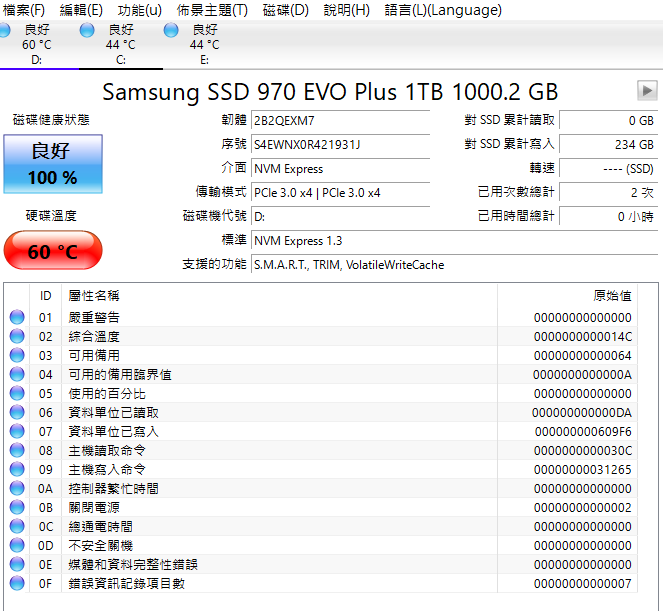Viewport: 663px width, 611px height.
Task: Open the 磁碟(D) menu
Action: pyautogui.click(x=285, y=10)
